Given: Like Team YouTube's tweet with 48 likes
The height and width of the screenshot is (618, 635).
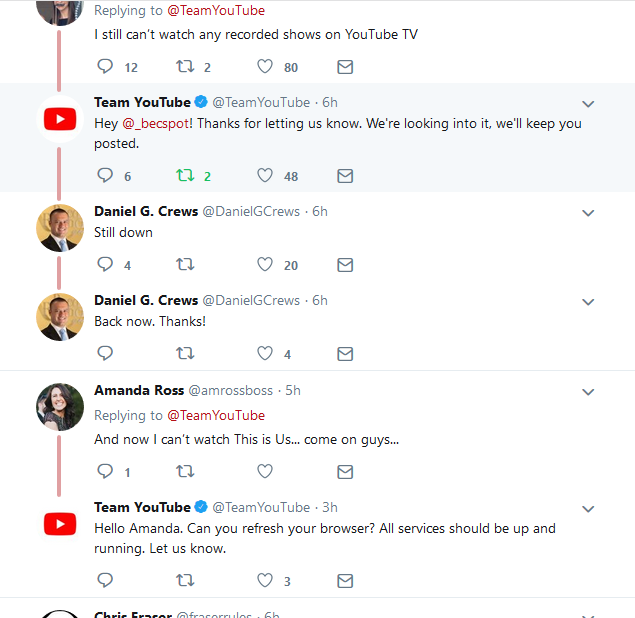Looking at the screenshot, I should tap(265, 176).
